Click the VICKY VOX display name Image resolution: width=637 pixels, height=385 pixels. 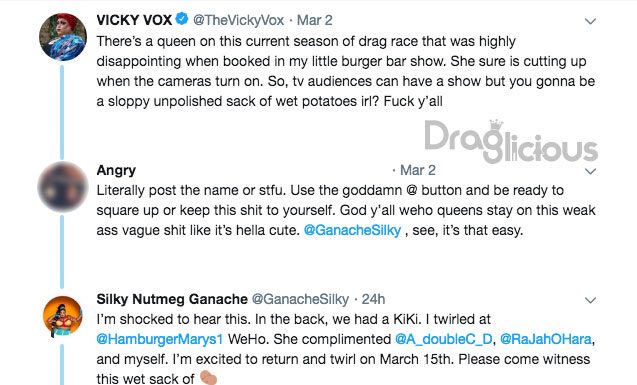coord(134,20)
